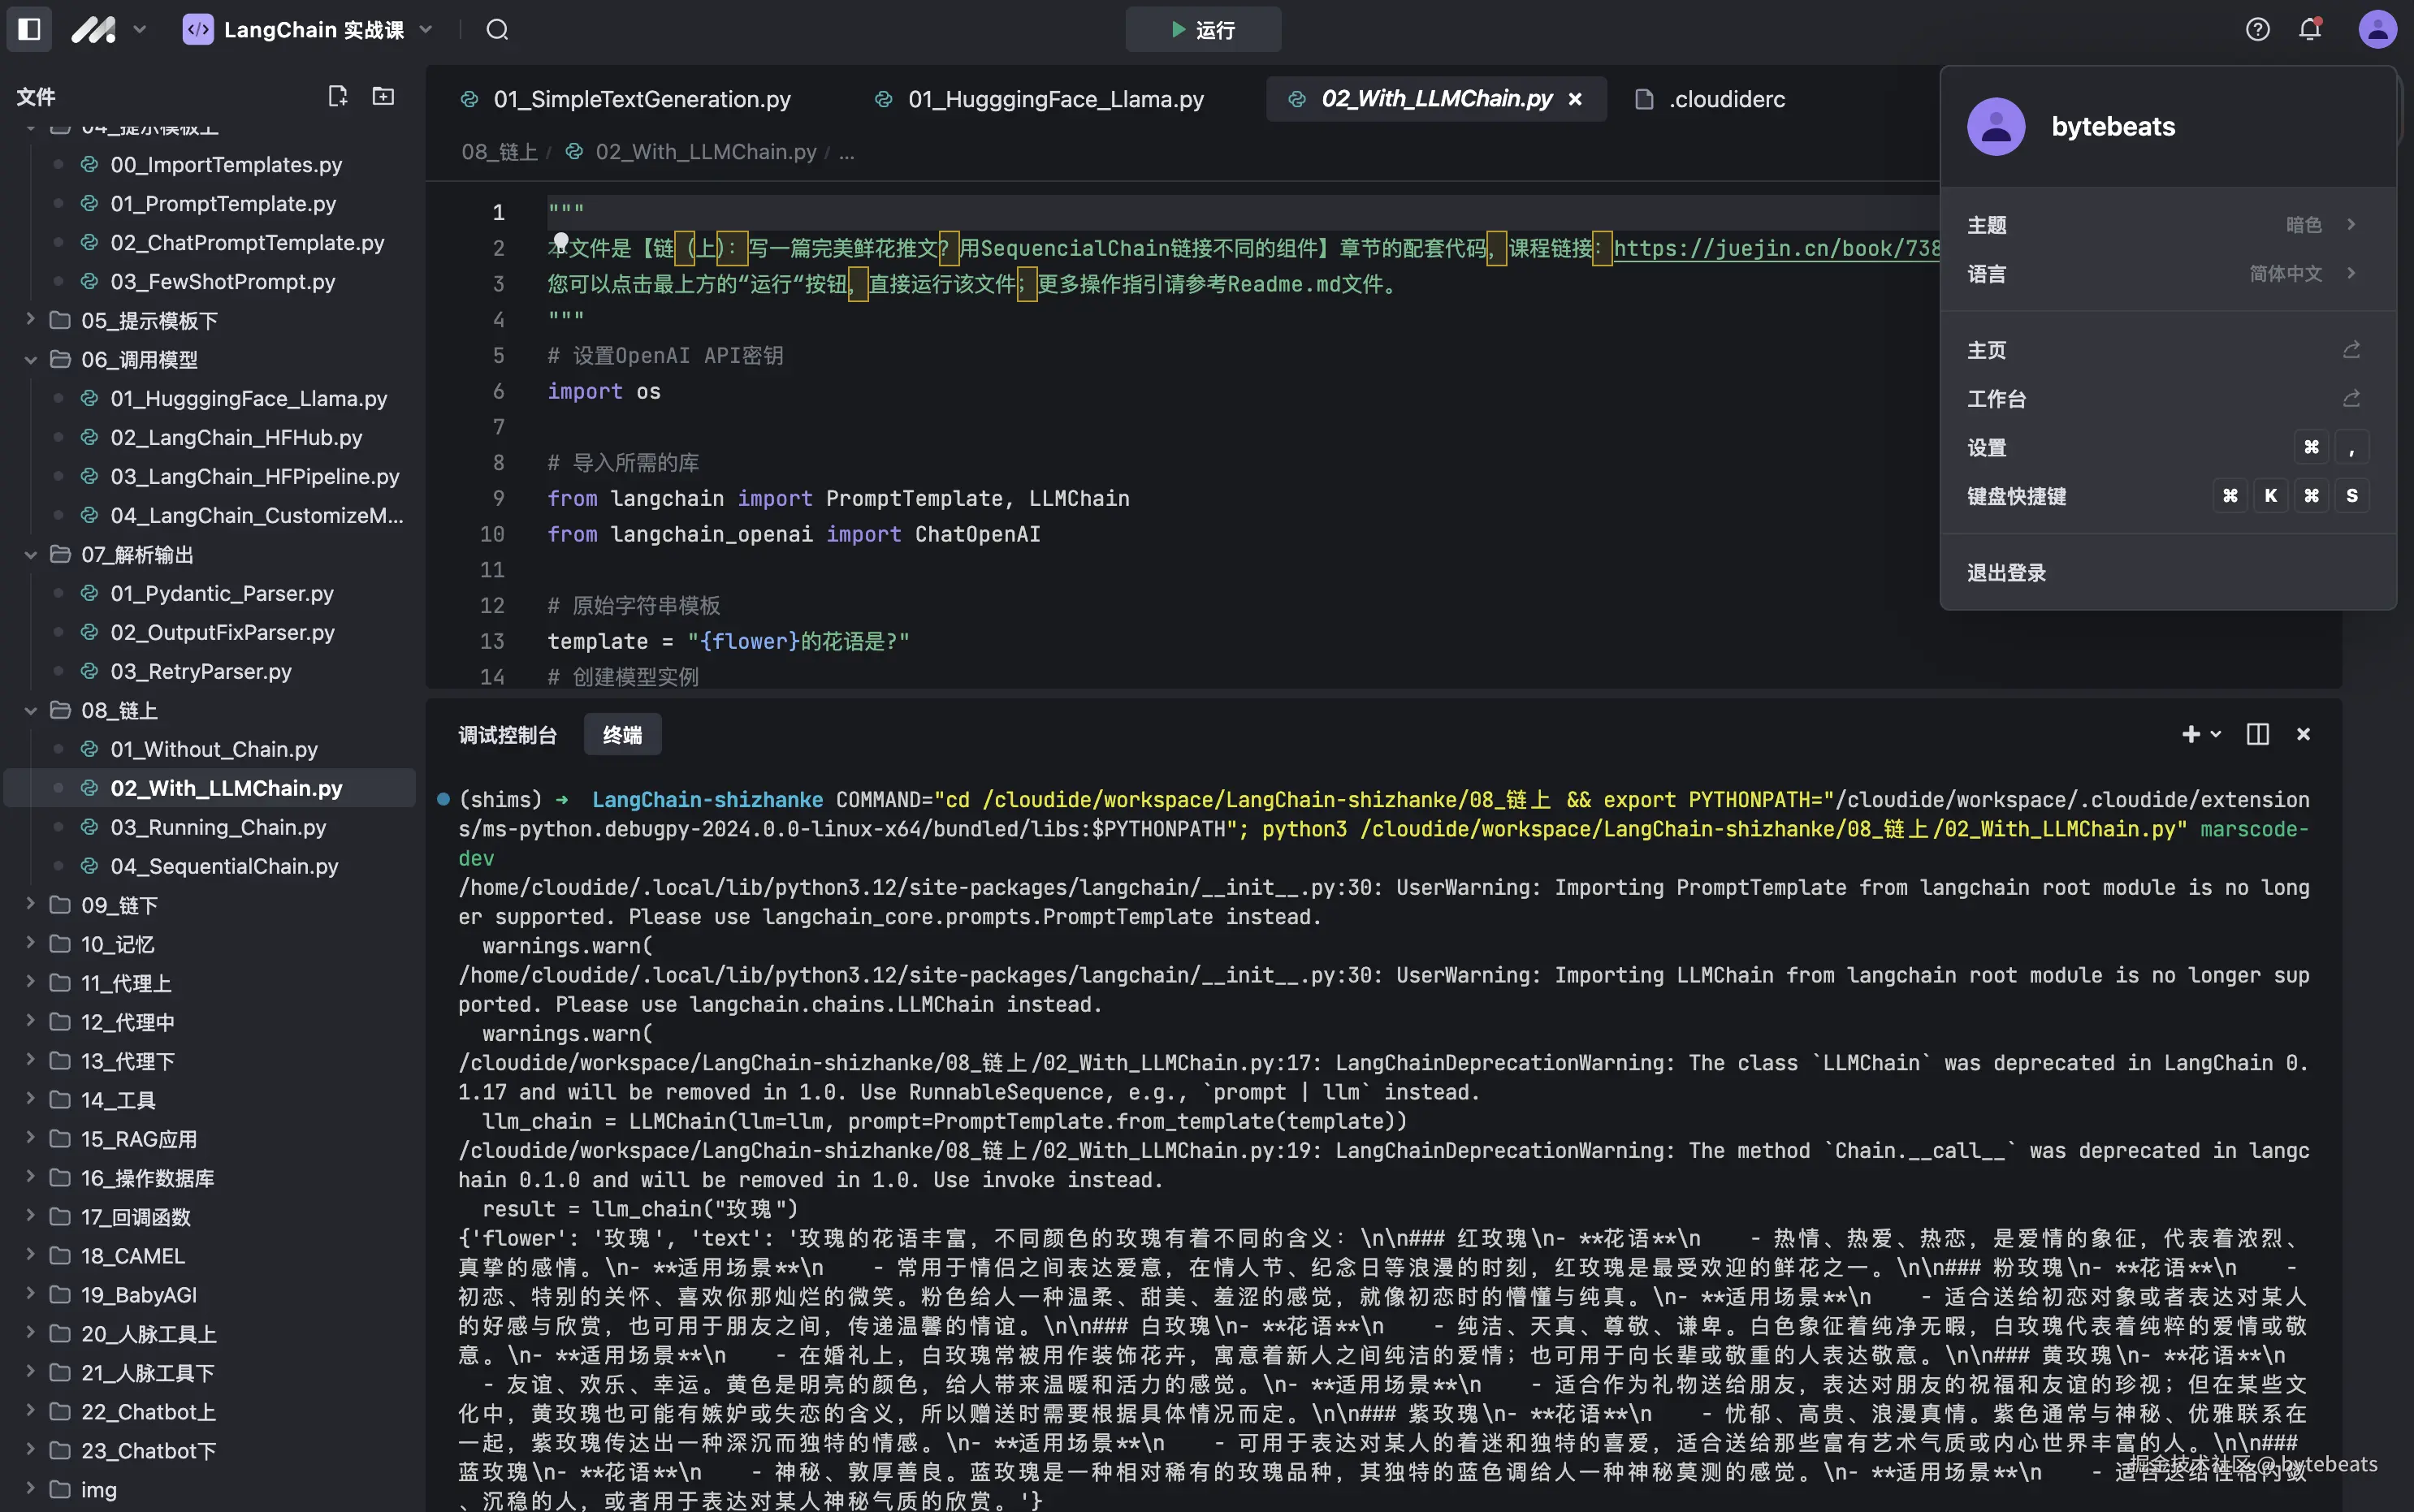Close the 02_With_LLMChain.py tab
The height and width of the screenshot is (1512, 2414).
pos(1575,99)
